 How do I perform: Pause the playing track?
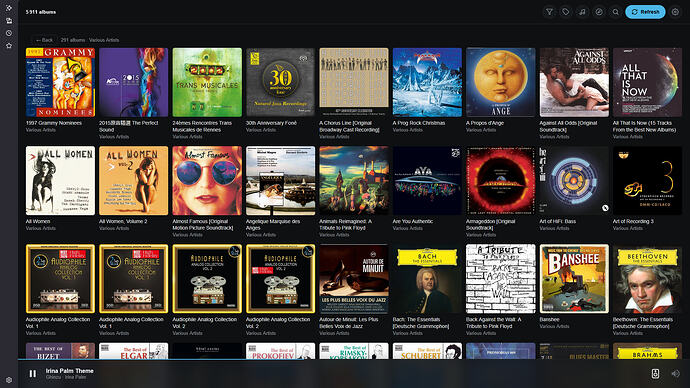[x=33, y=373]
